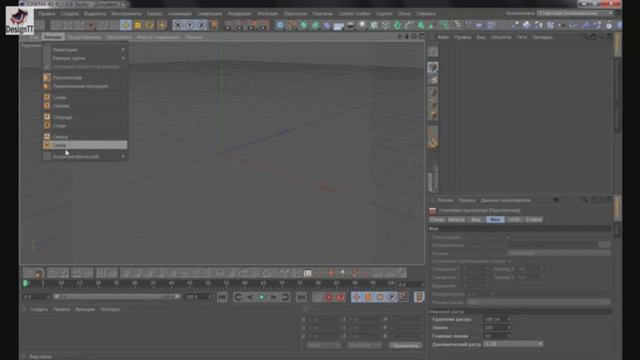This screenshot has height=360, width=640.
Task: Open first coordinate manager dropdown beside Применить
Action: click(324, 345)
